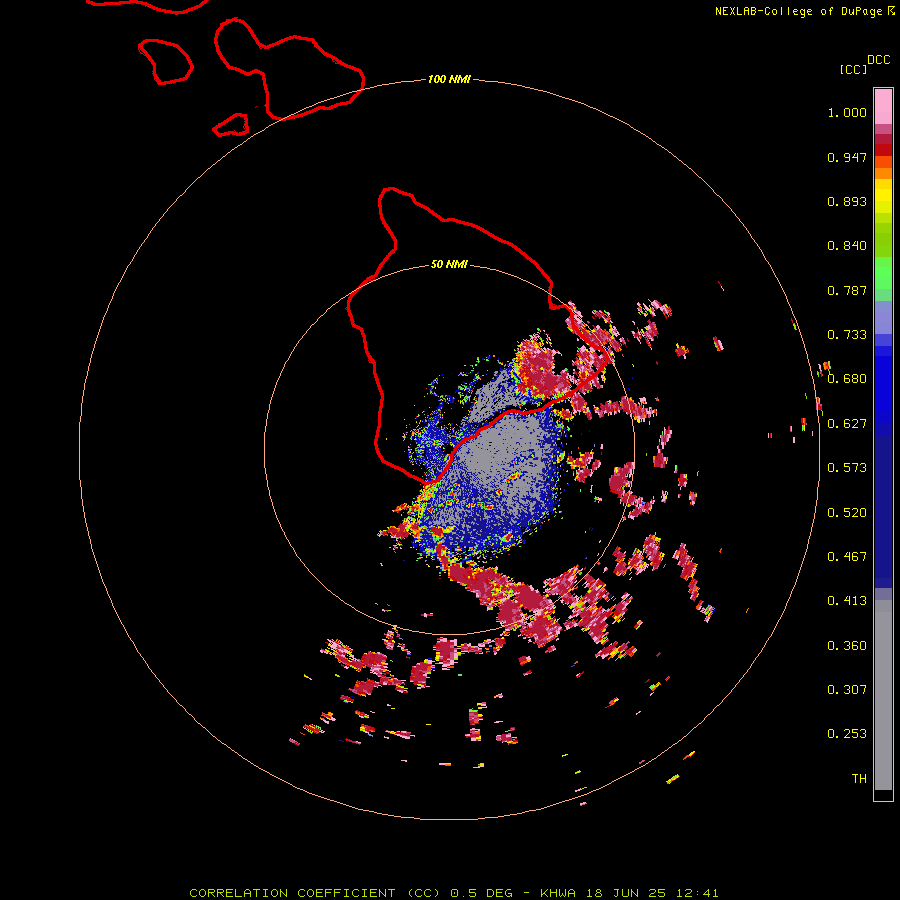
Task: Click the 0.680 legend value
Action: pyautogui.click(x=847, y=379)
